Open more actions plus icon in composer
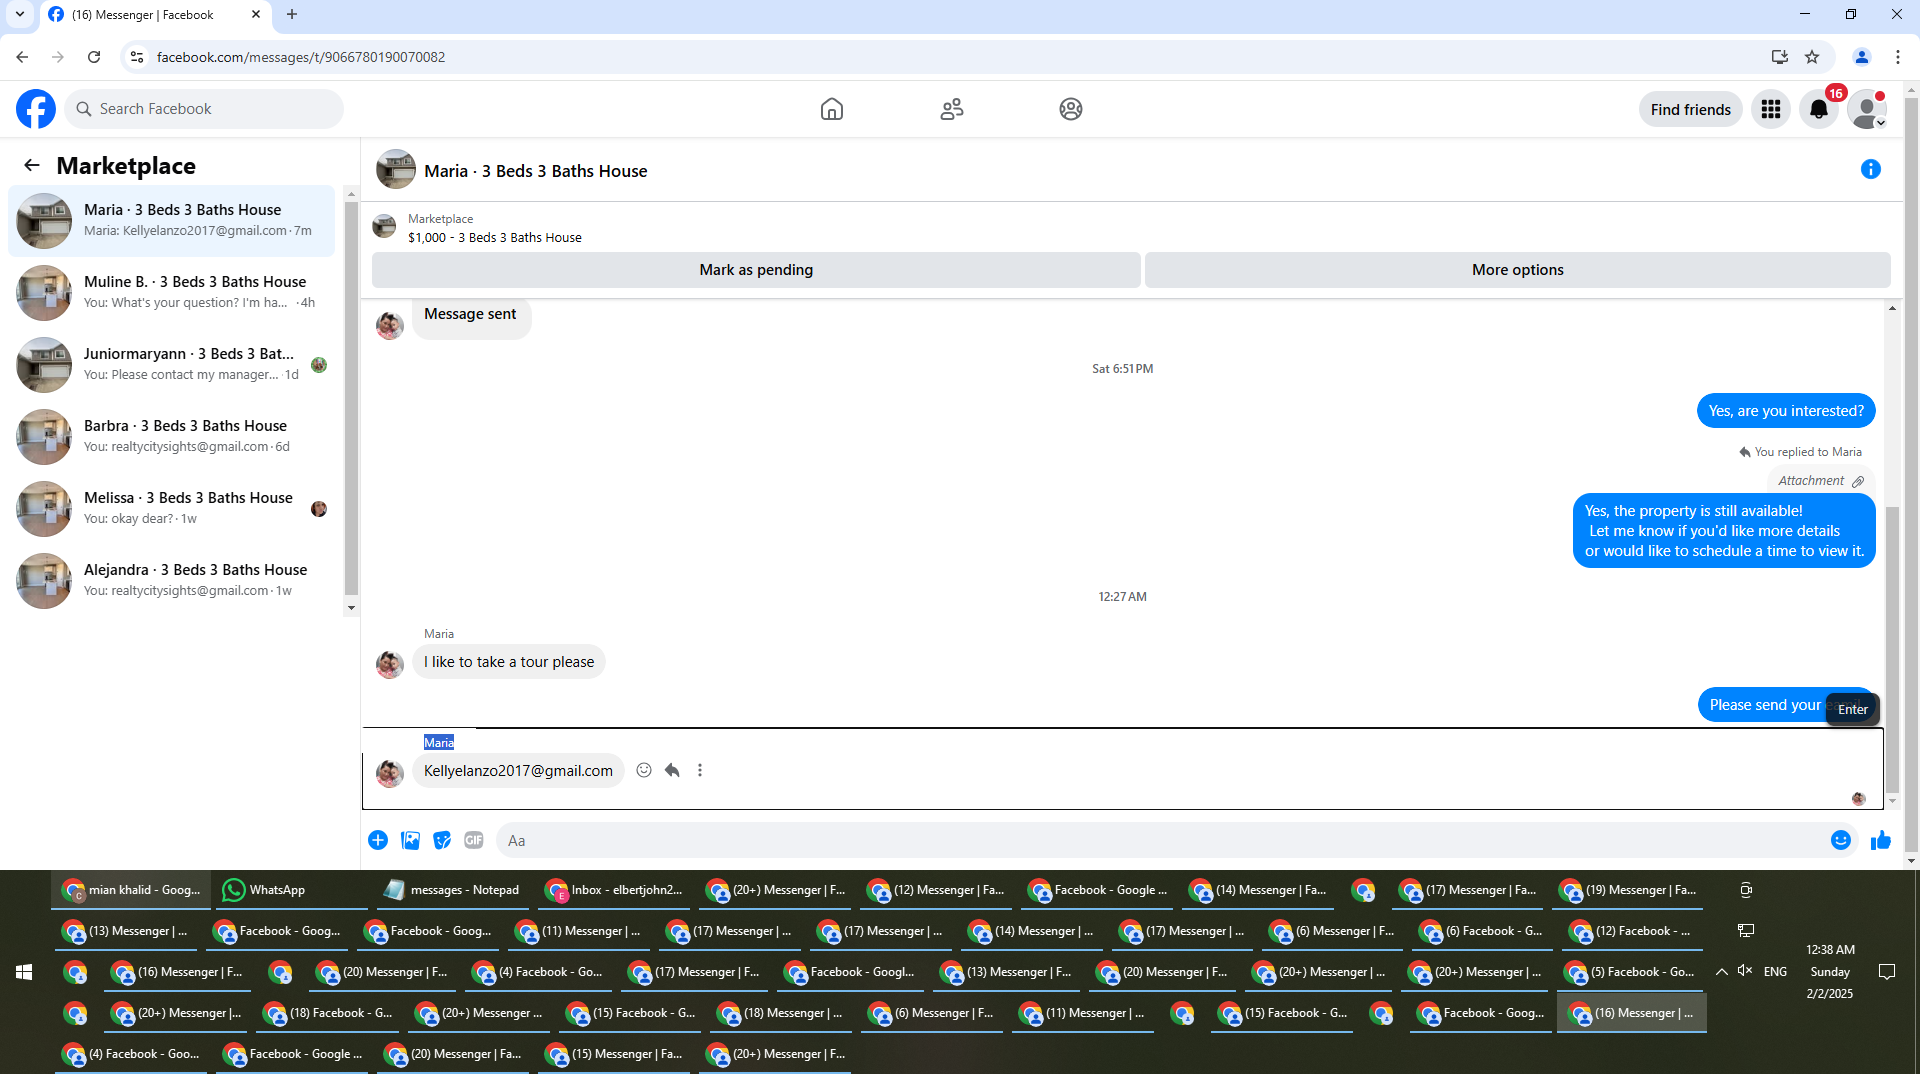 click(x=378, y=840)
